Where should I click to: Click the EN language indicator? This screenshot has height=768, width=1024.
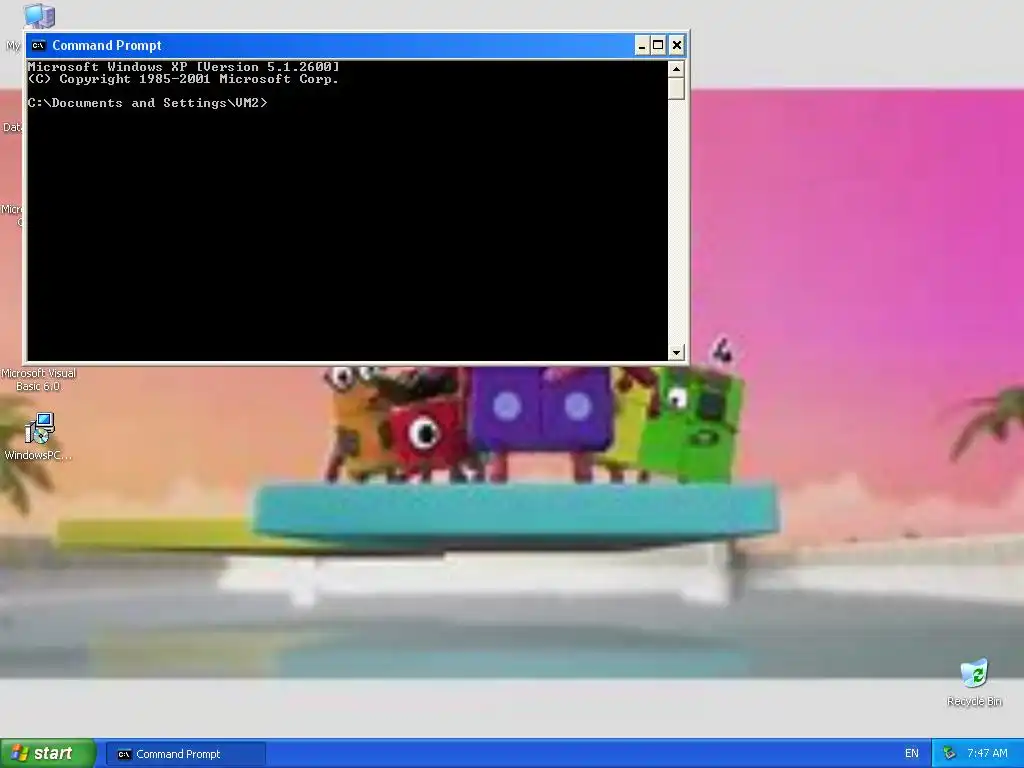point(912,754)
